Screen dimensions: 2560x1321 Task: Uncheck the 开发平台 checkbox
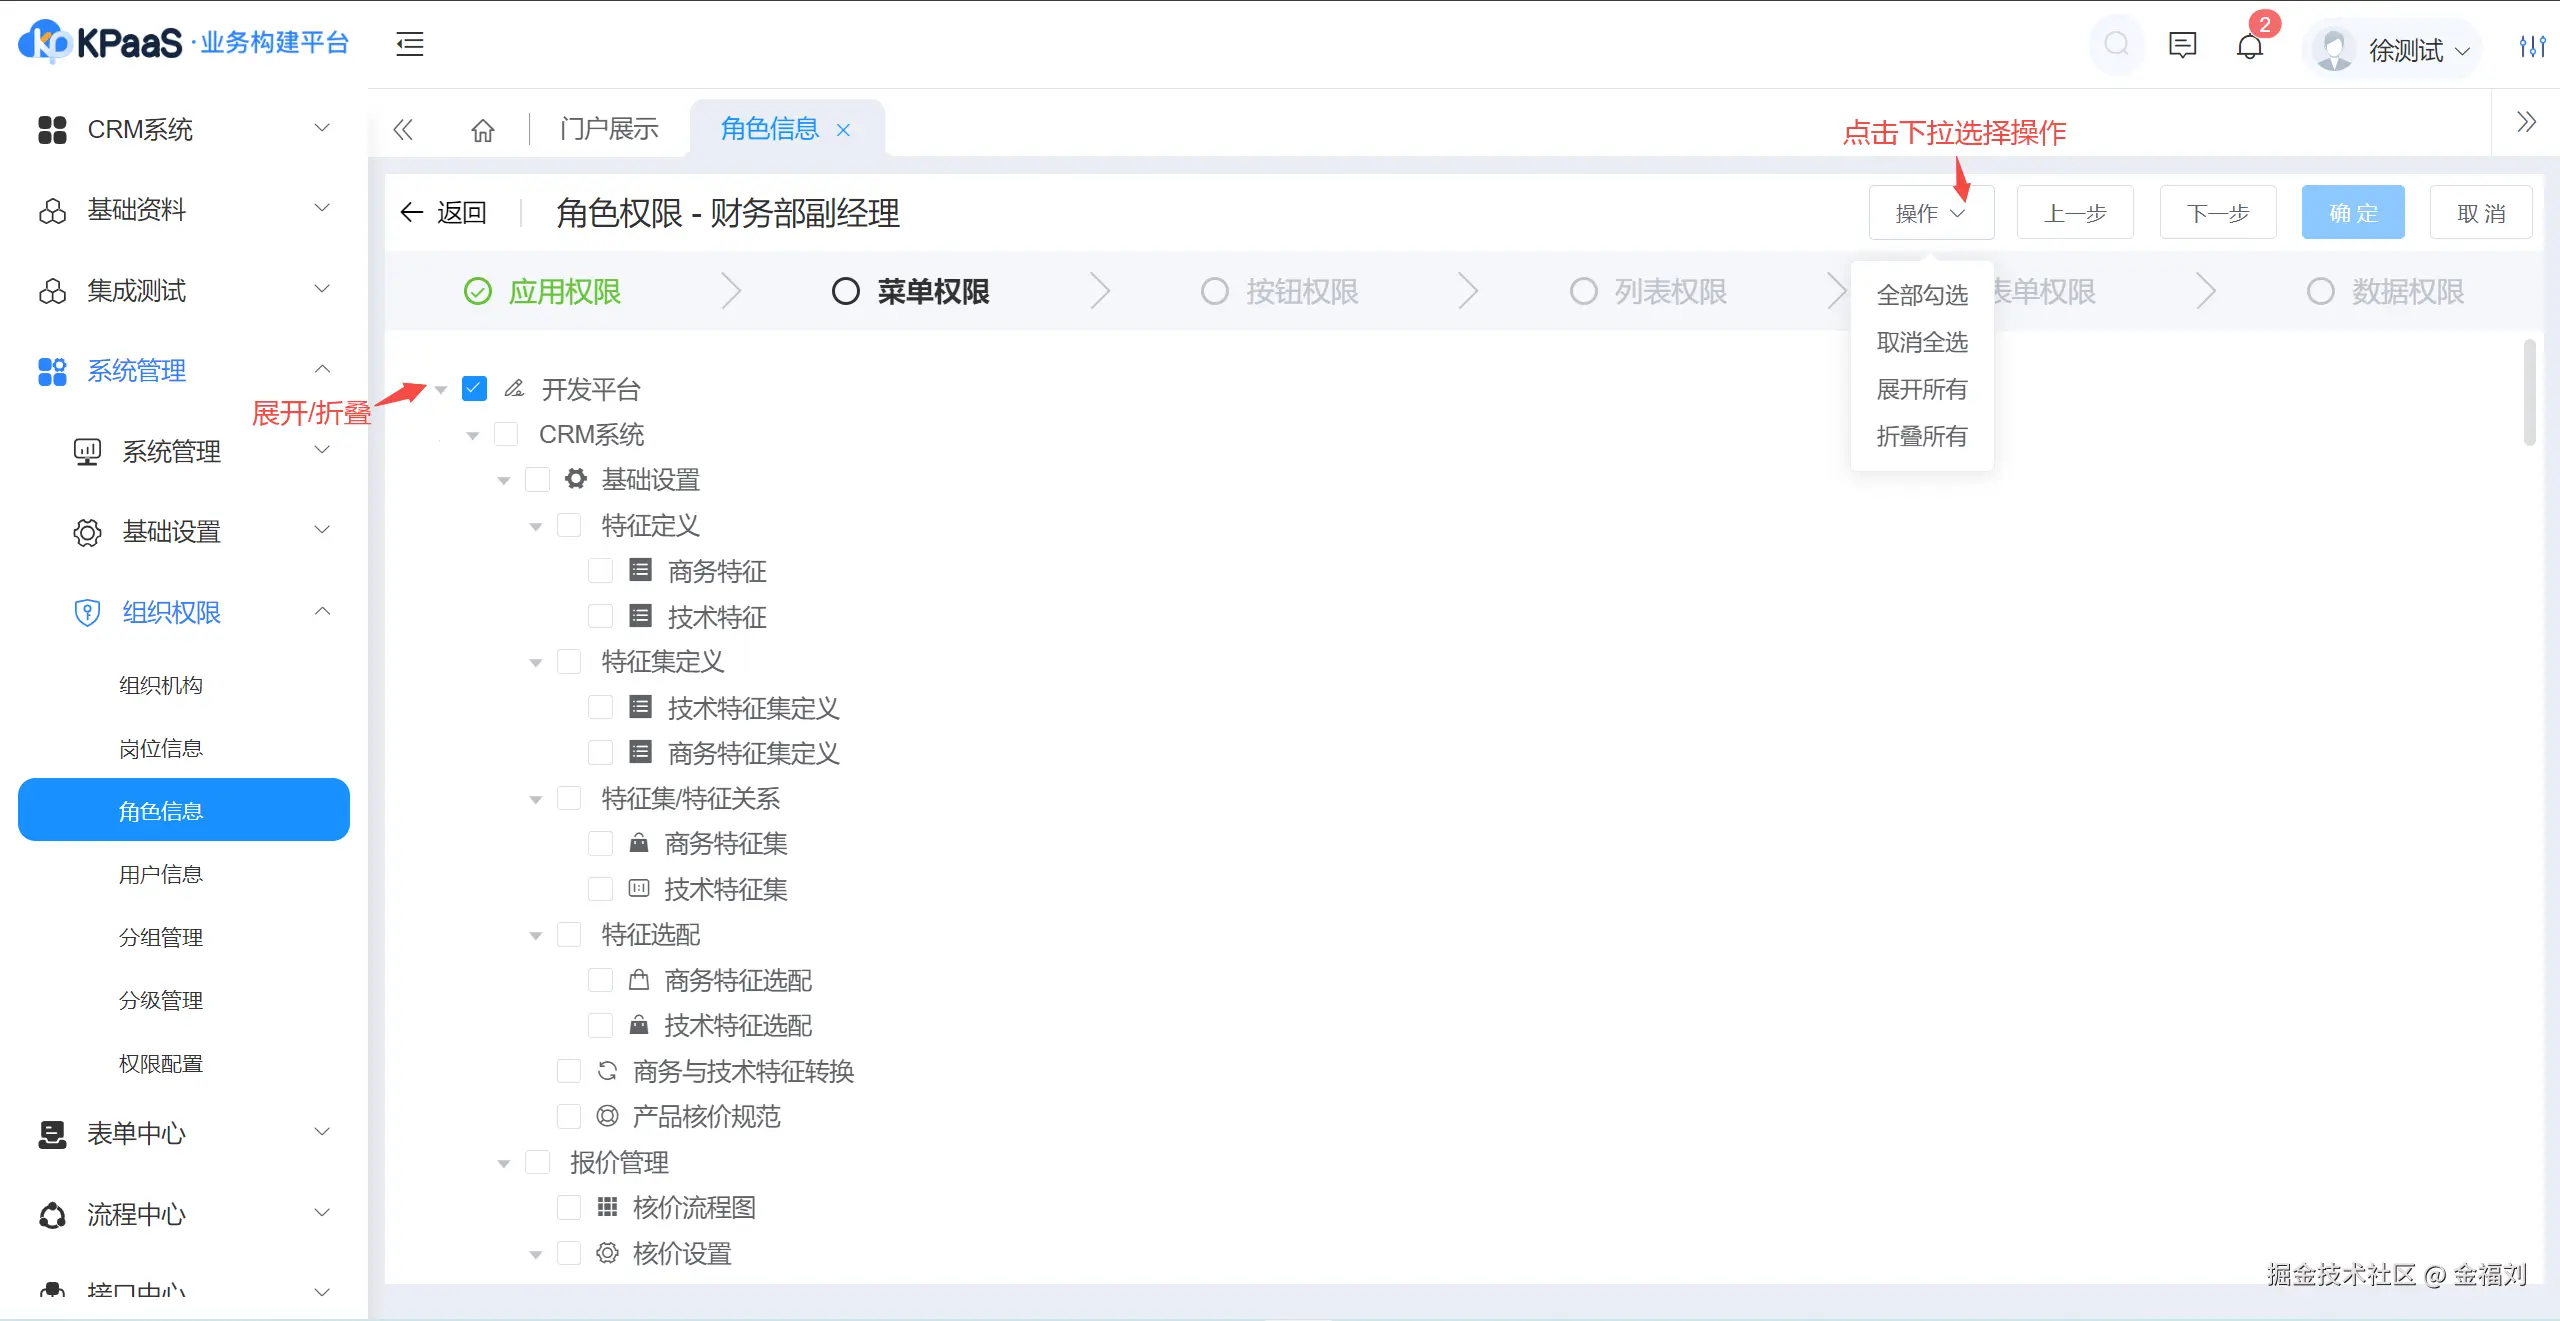[x=473, y=388]
